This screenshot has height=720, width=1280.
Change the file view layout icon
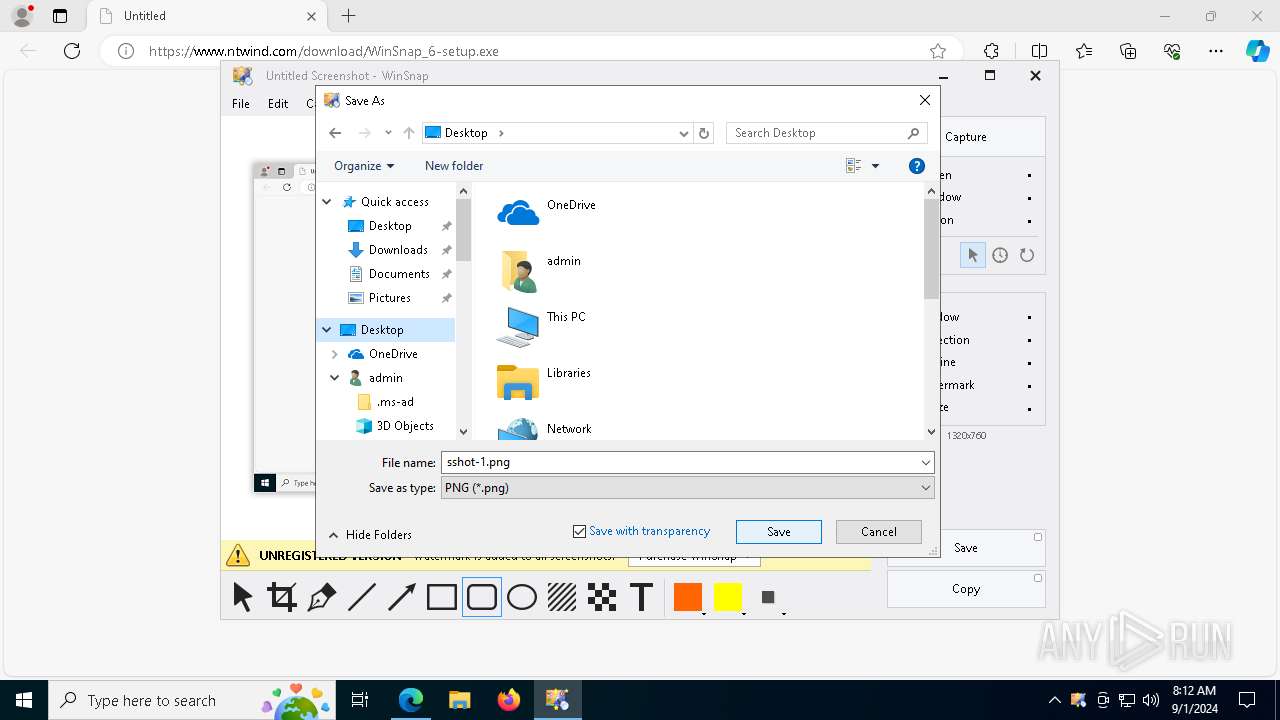[x=854, y=166]
